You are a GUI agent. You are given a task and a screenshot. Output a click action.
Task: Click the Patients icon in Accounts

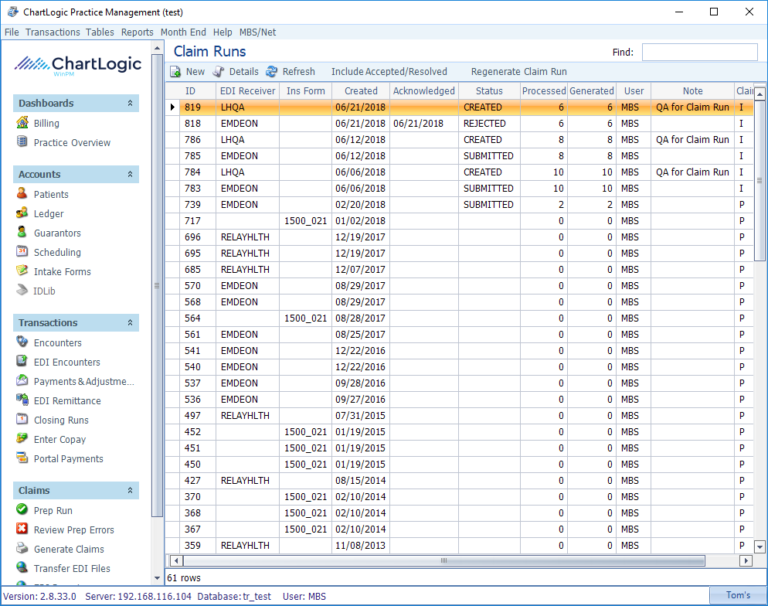click(22, 194)
